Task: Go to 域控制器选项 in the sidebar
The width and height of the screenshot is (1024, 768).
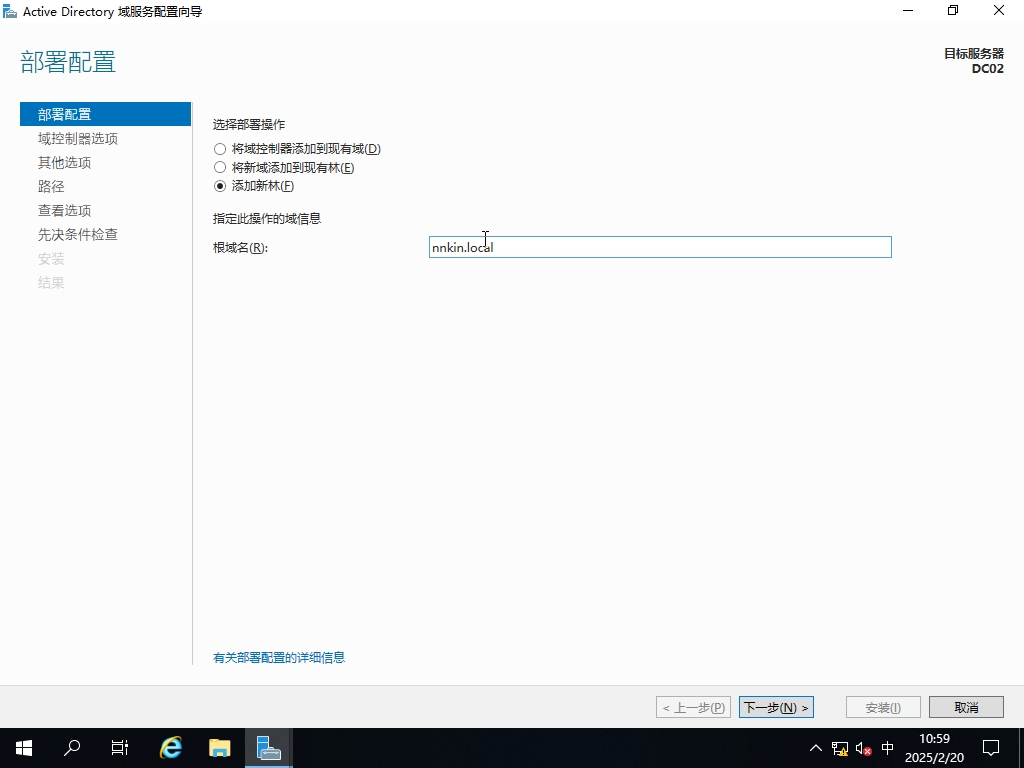Action: pos(78,139)
